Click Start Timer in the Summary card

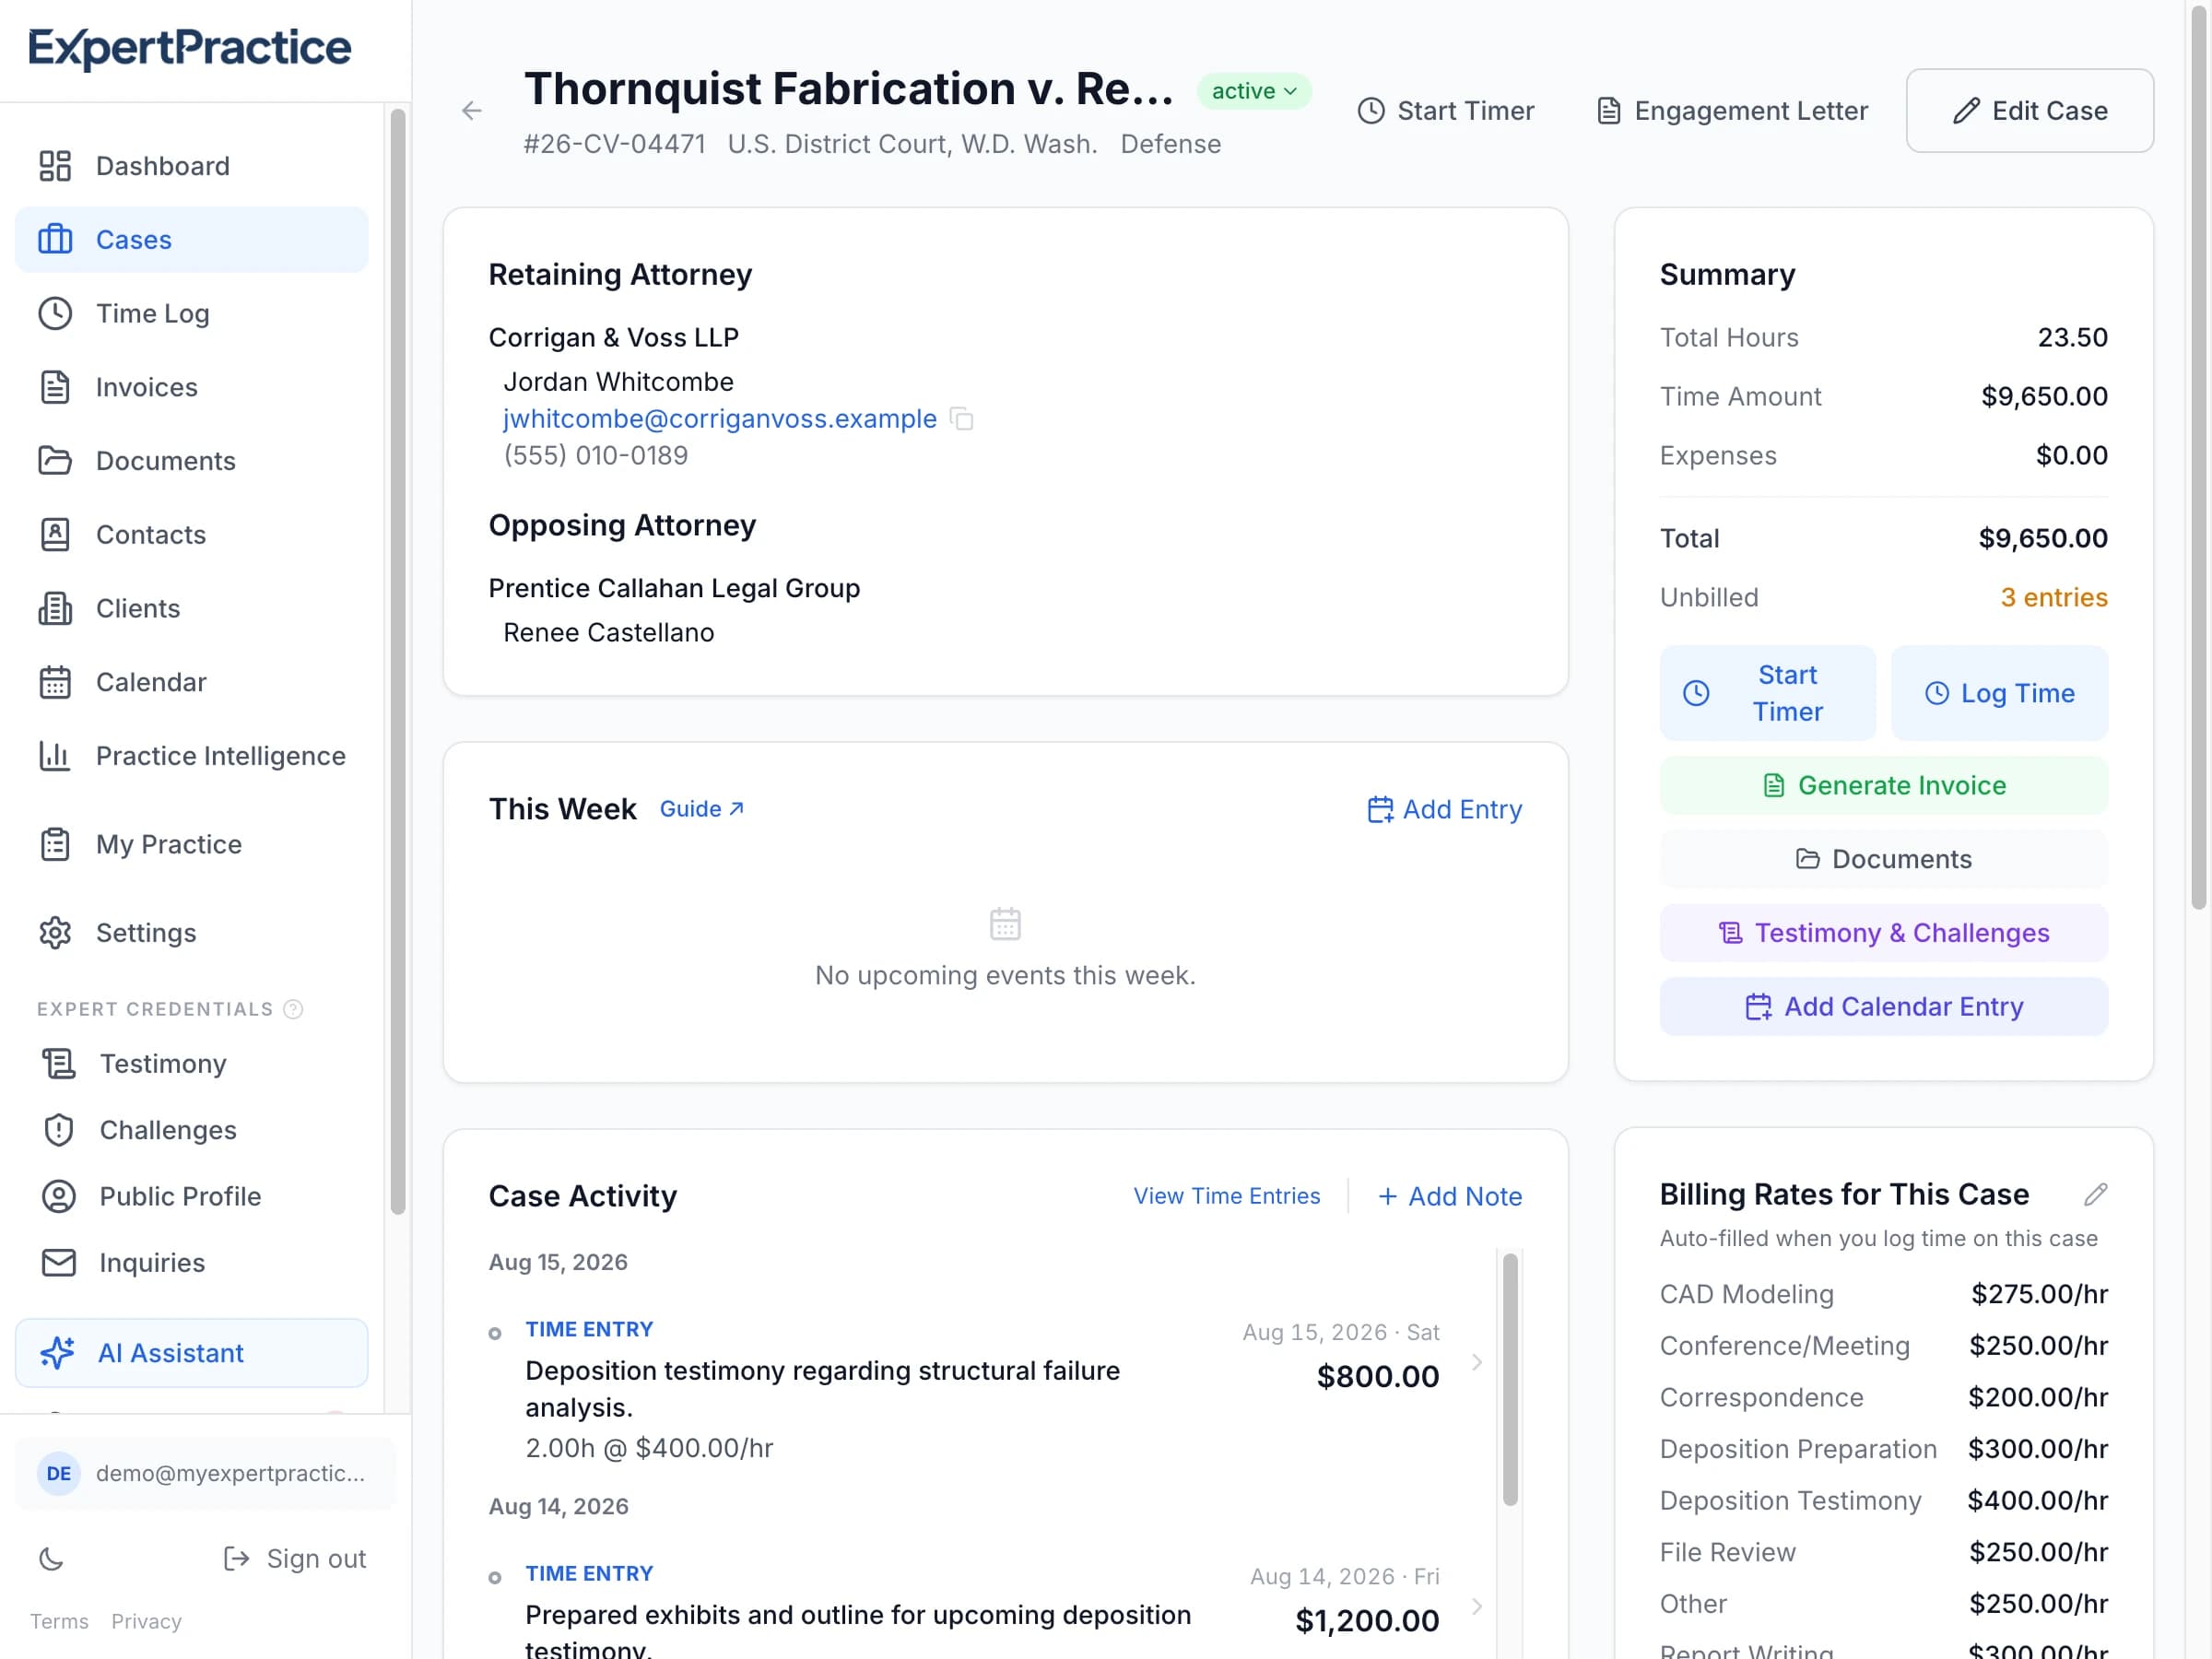tap(1768, 693)
